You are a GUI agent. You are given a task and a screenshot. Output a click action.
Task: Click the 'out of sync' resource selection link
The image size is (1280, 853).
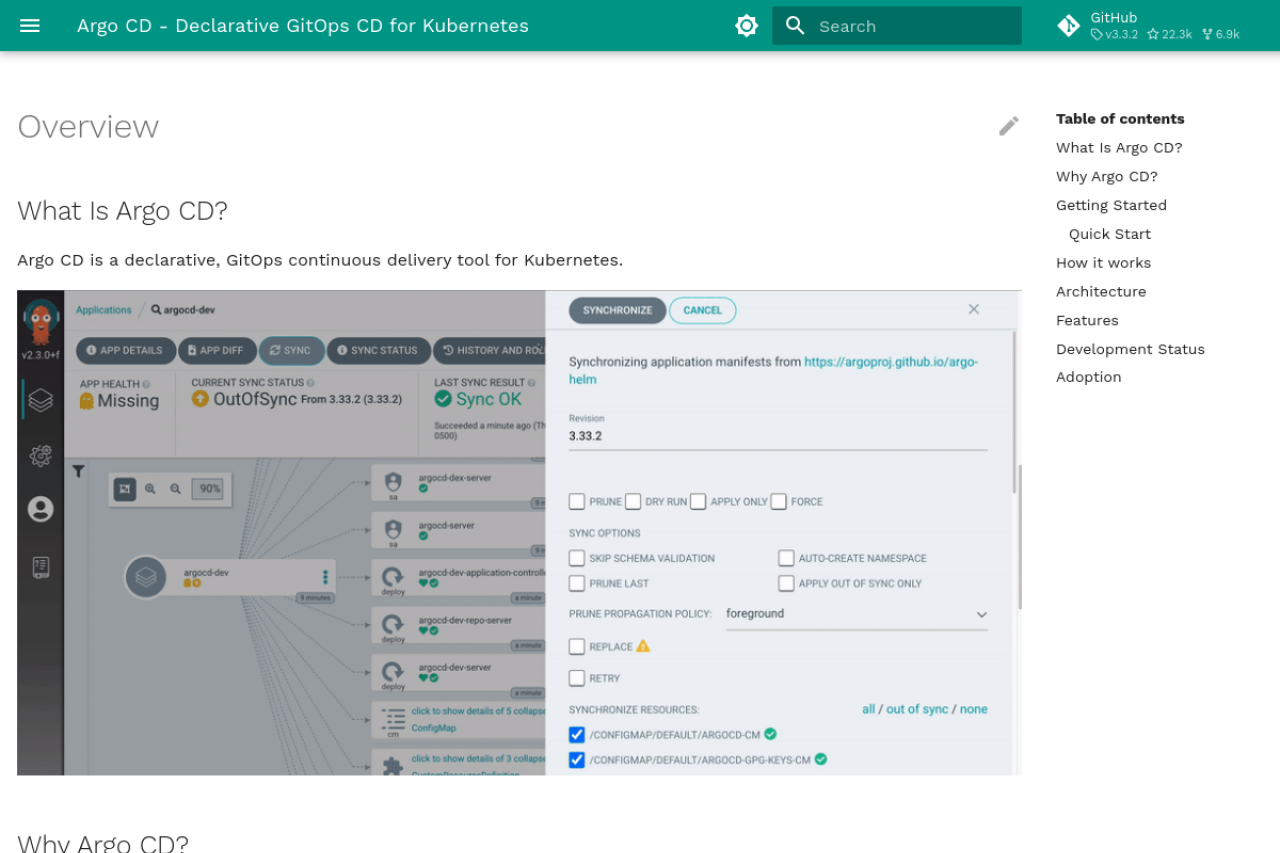(917, 709)
